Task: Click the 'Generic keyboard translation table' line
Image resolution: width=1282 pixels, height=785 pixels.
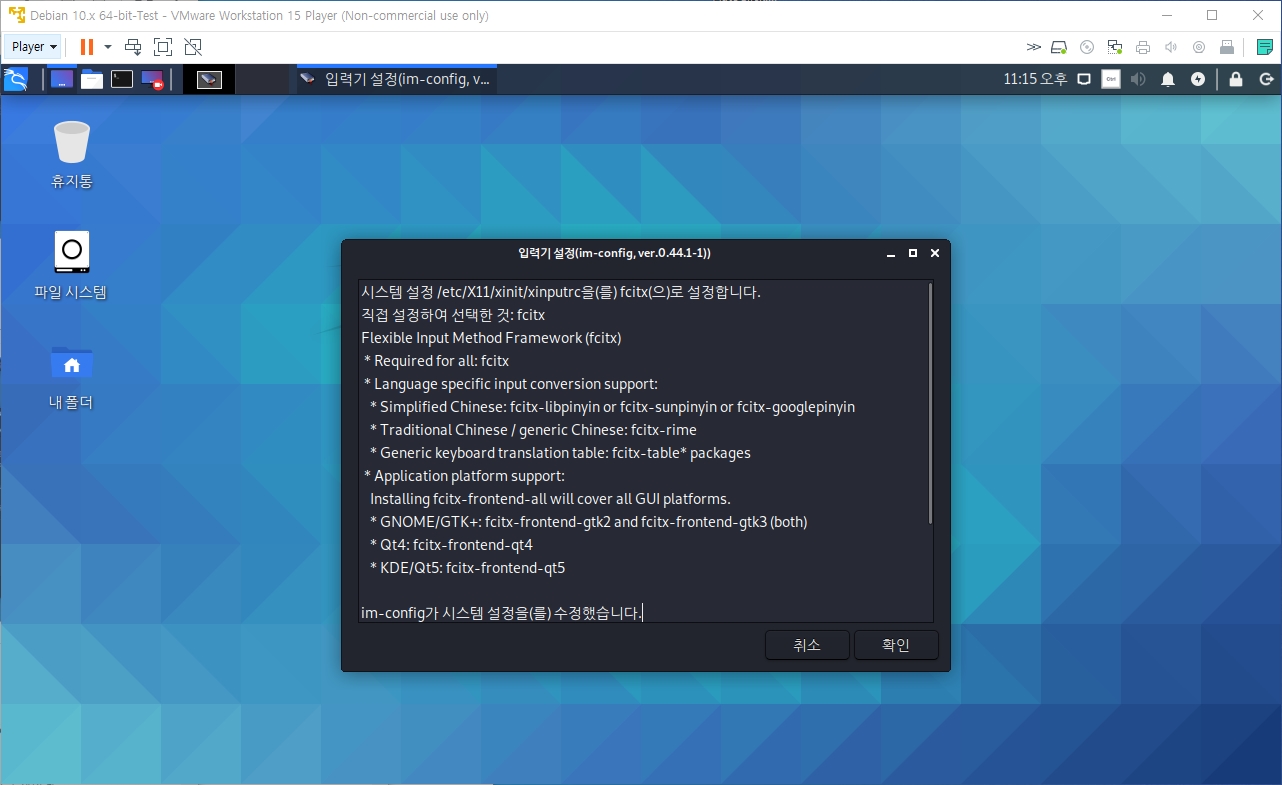Action: (560, 453)
